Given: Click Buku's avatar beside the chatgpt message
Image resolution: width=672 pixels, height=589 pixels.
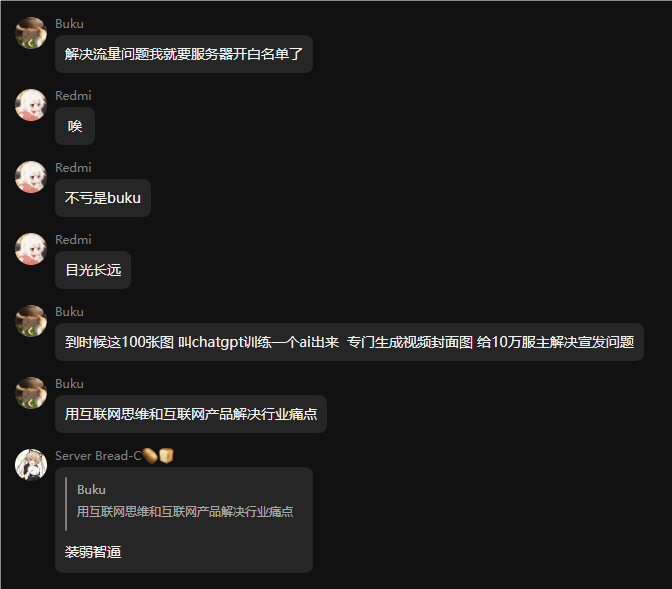Looking at the screenshot, I should point(31,321).
